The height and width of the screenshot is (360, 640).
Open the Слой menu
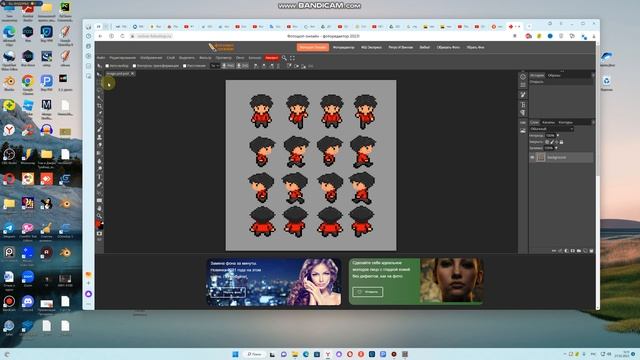tap(171, 58)
